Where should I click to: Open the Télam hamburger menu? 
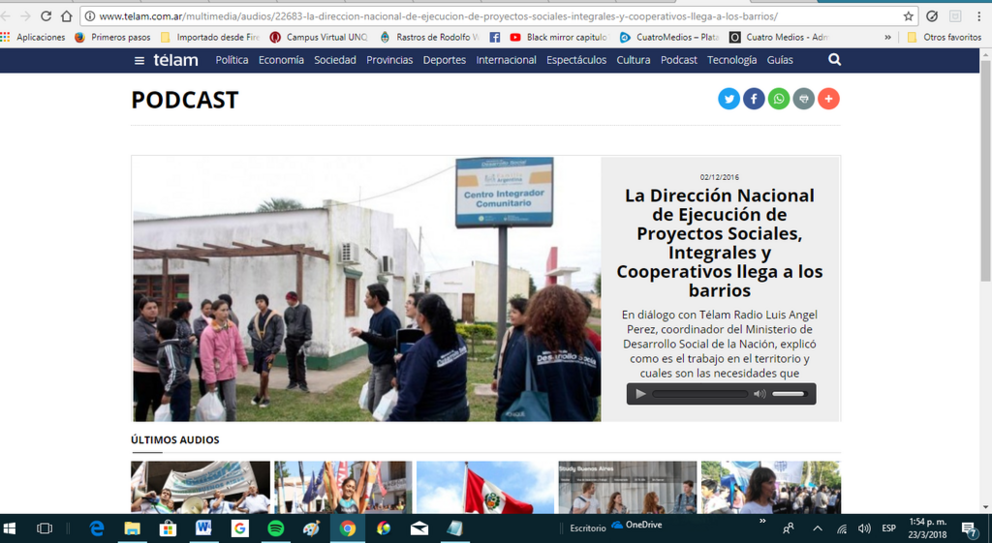point(139,61)
